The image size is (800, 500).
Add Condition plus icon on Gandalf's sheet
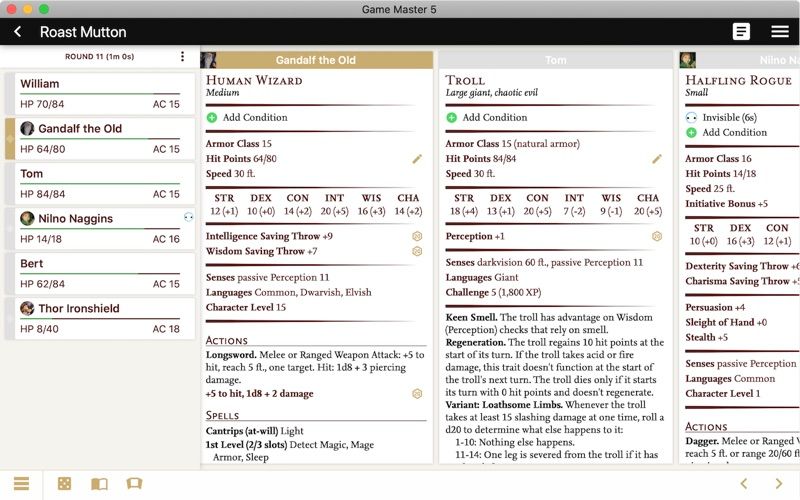[212, 117]
